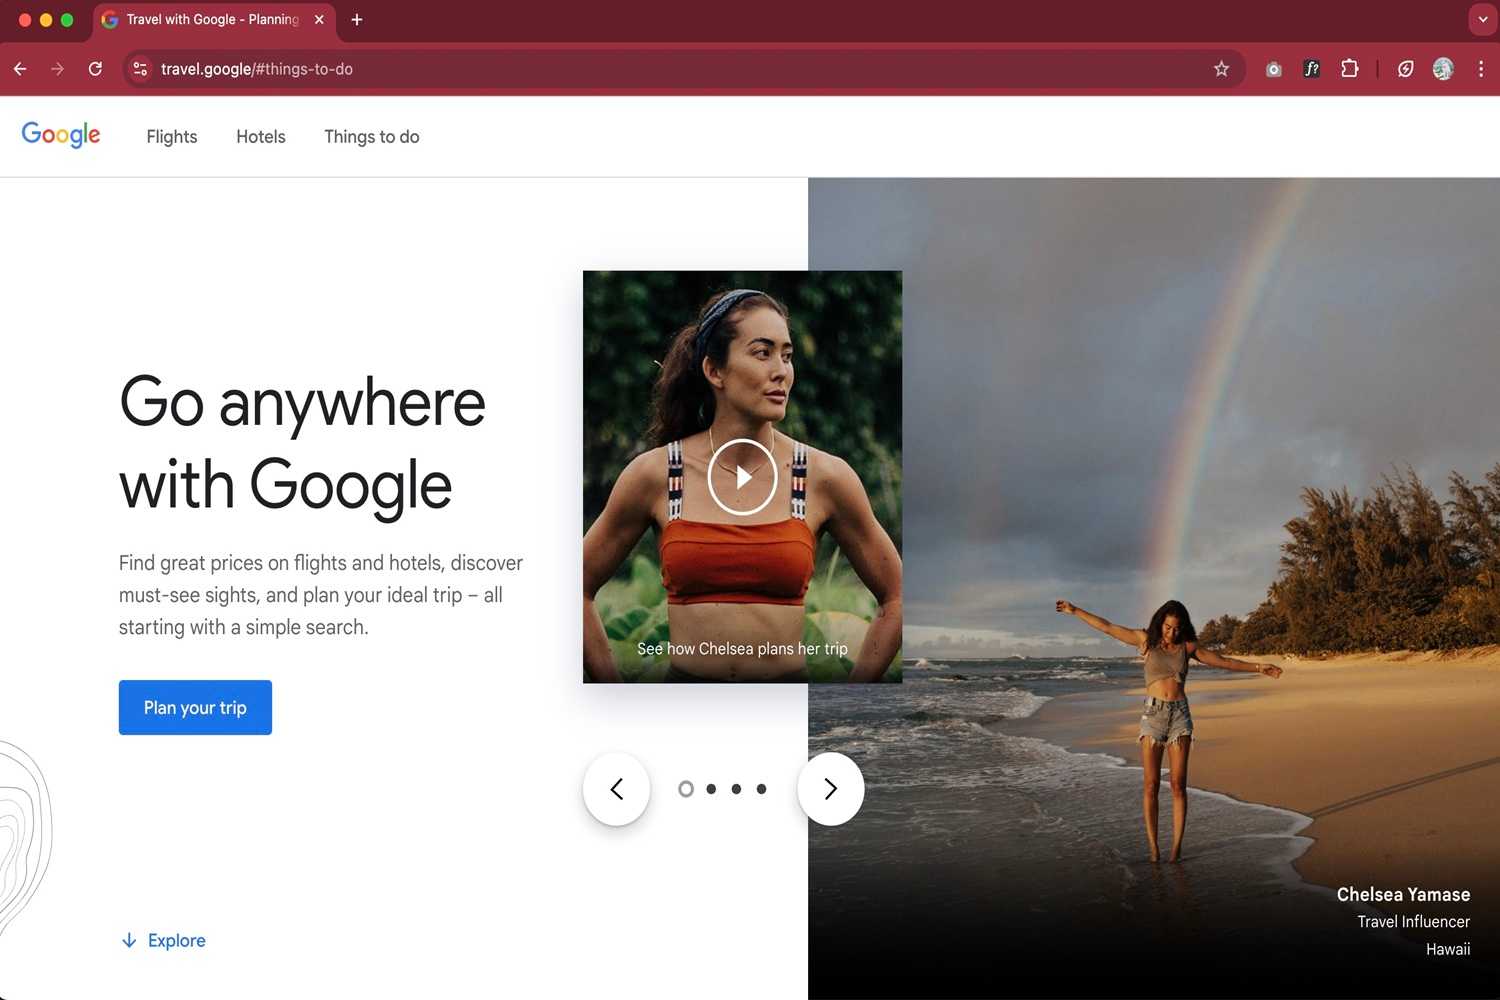Click the camera extension icon
The image size is (1500, 1000).
point(1273,69)
